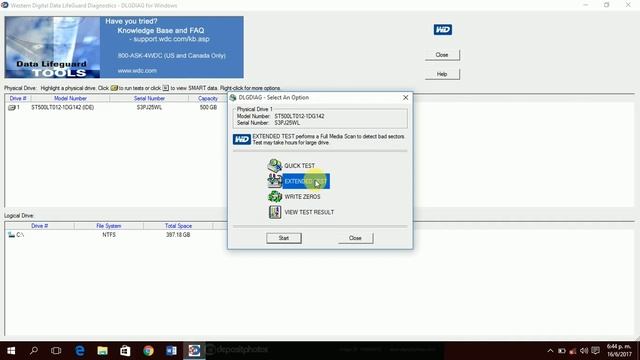Image resolution: width=640 pixels, height=360 pixels.
Task: Open taskbar Search
Action: point(34,351)
